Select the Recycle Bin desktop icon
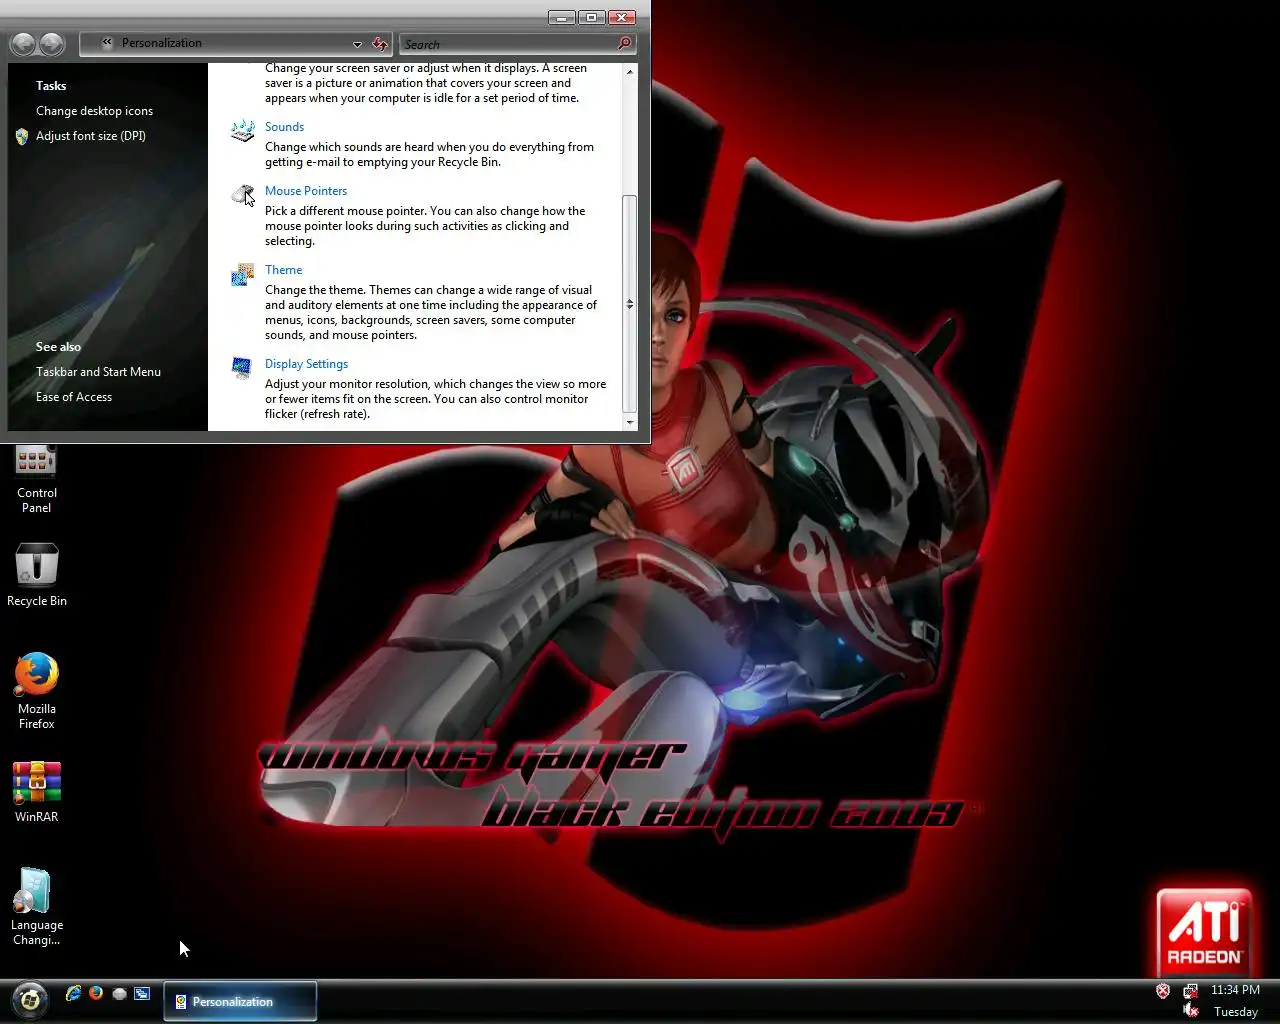The width and height of the screenshot is (1280, 1024). click(37, 574)
